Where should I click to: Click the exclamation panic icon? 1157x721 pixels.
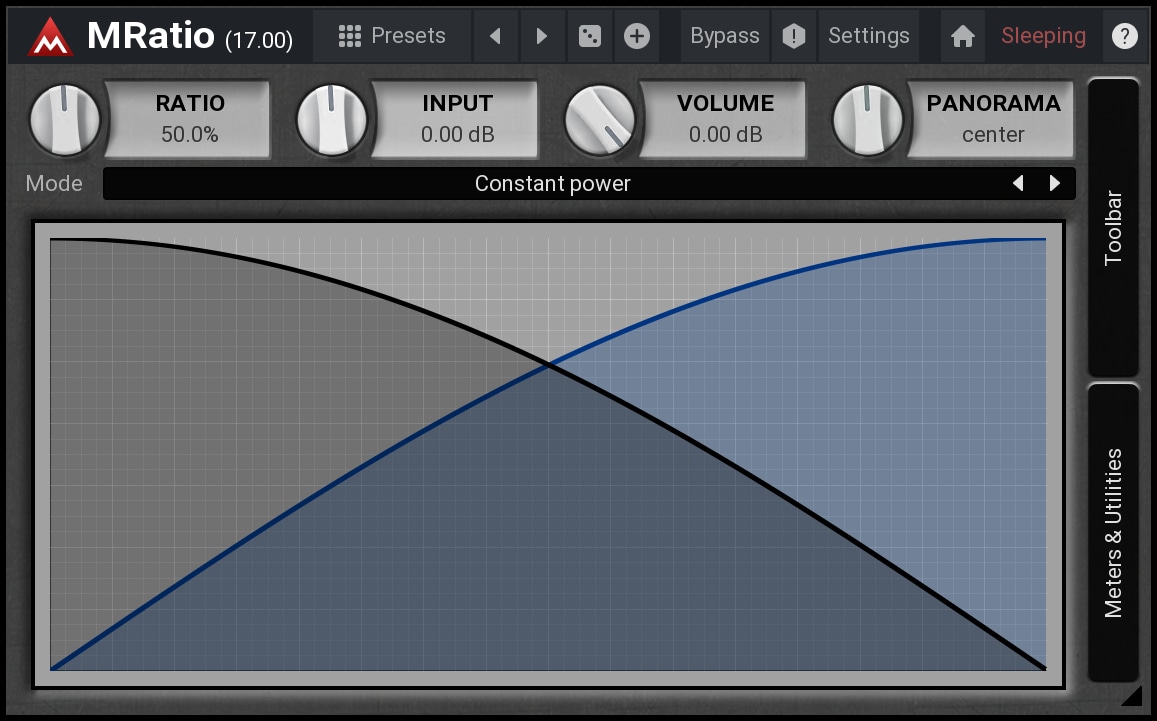[x=793, y=37]
